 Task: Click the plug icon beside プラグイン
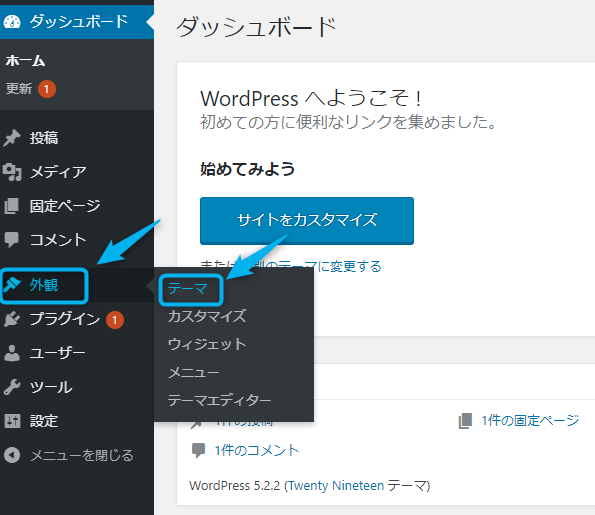12,319
